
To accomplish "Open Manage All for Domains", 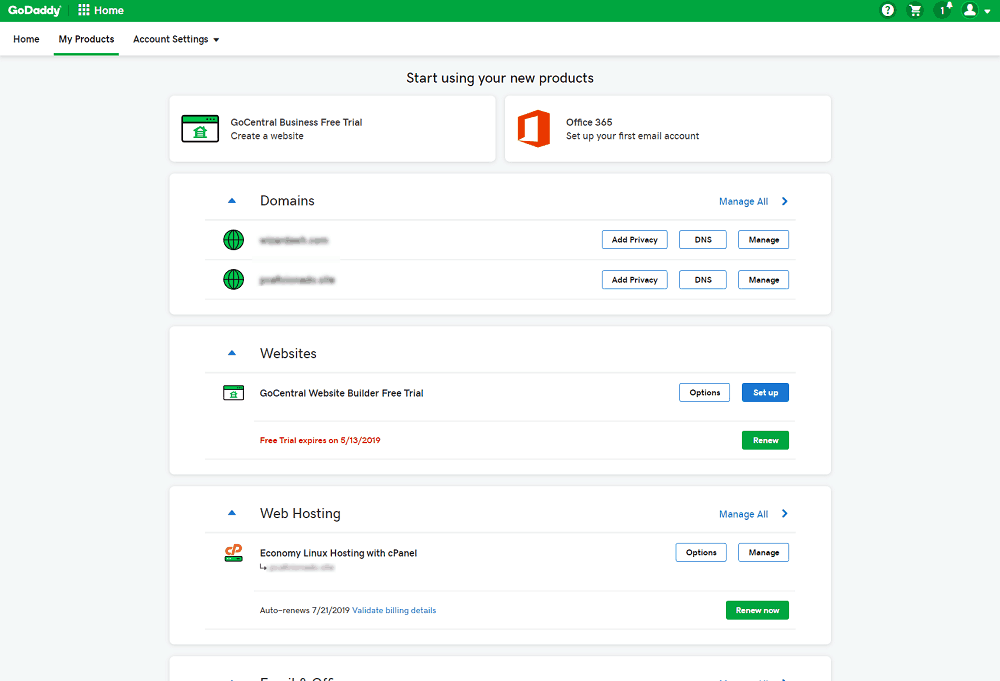I will pos(744,201).
